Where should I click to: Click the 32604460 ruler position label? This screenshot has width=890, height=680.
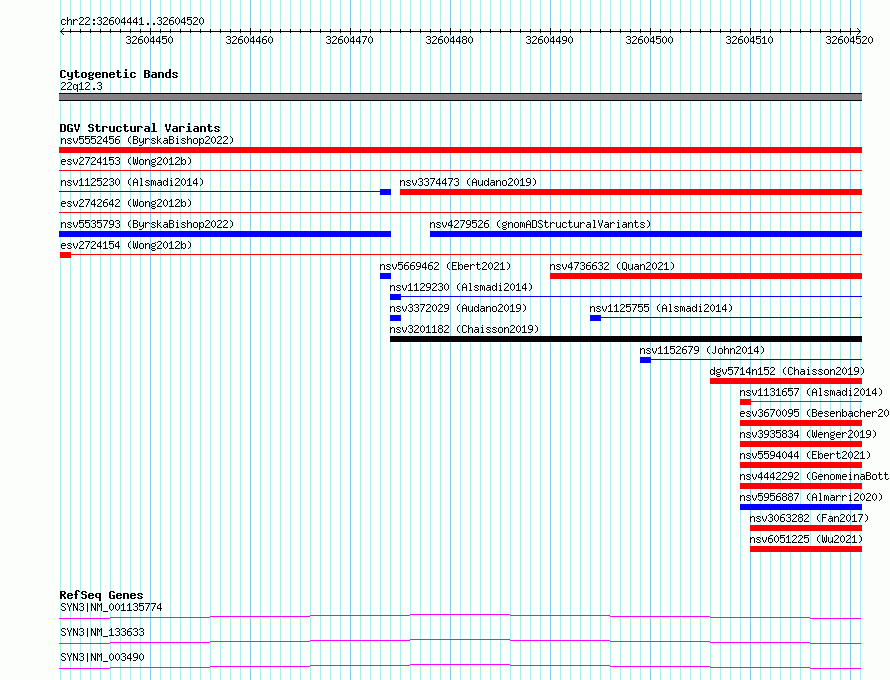(x=249, y=40)
